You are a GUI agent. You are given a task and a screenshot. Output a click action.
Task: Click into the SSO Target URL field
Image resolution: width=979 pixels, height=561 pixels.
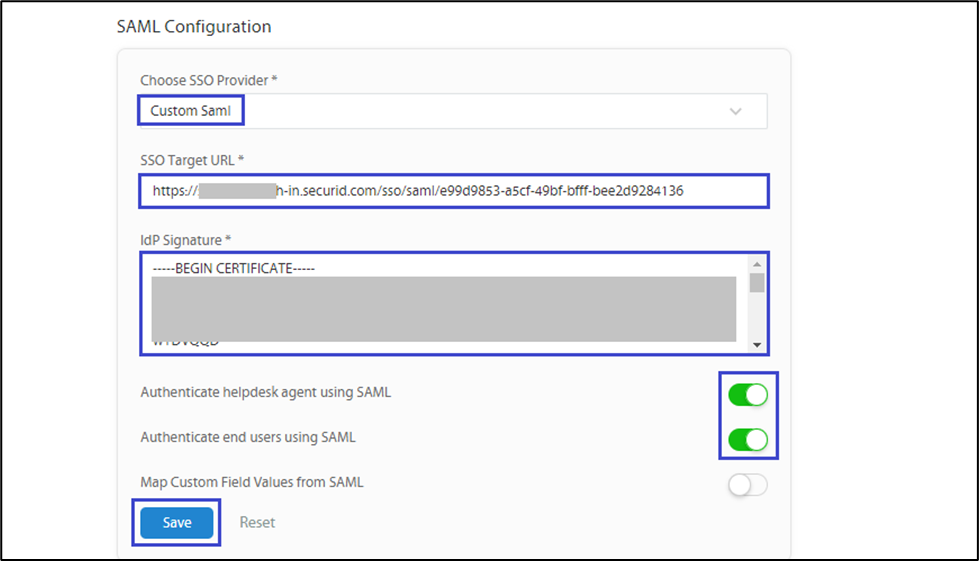click(453, 190)
